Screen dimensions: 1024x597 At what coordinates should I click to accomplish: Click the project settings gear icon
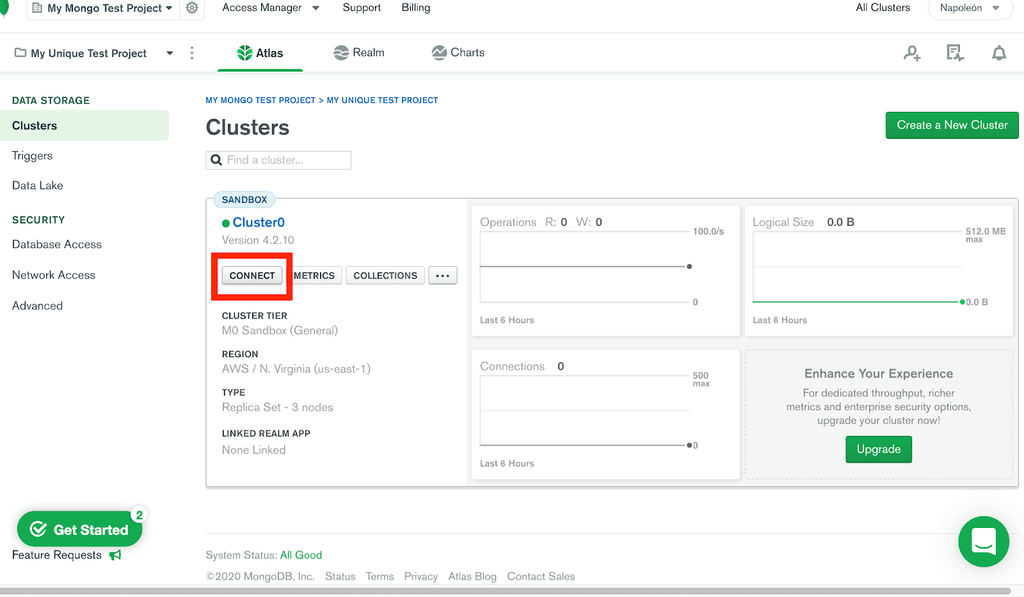(x=194, y=8)
